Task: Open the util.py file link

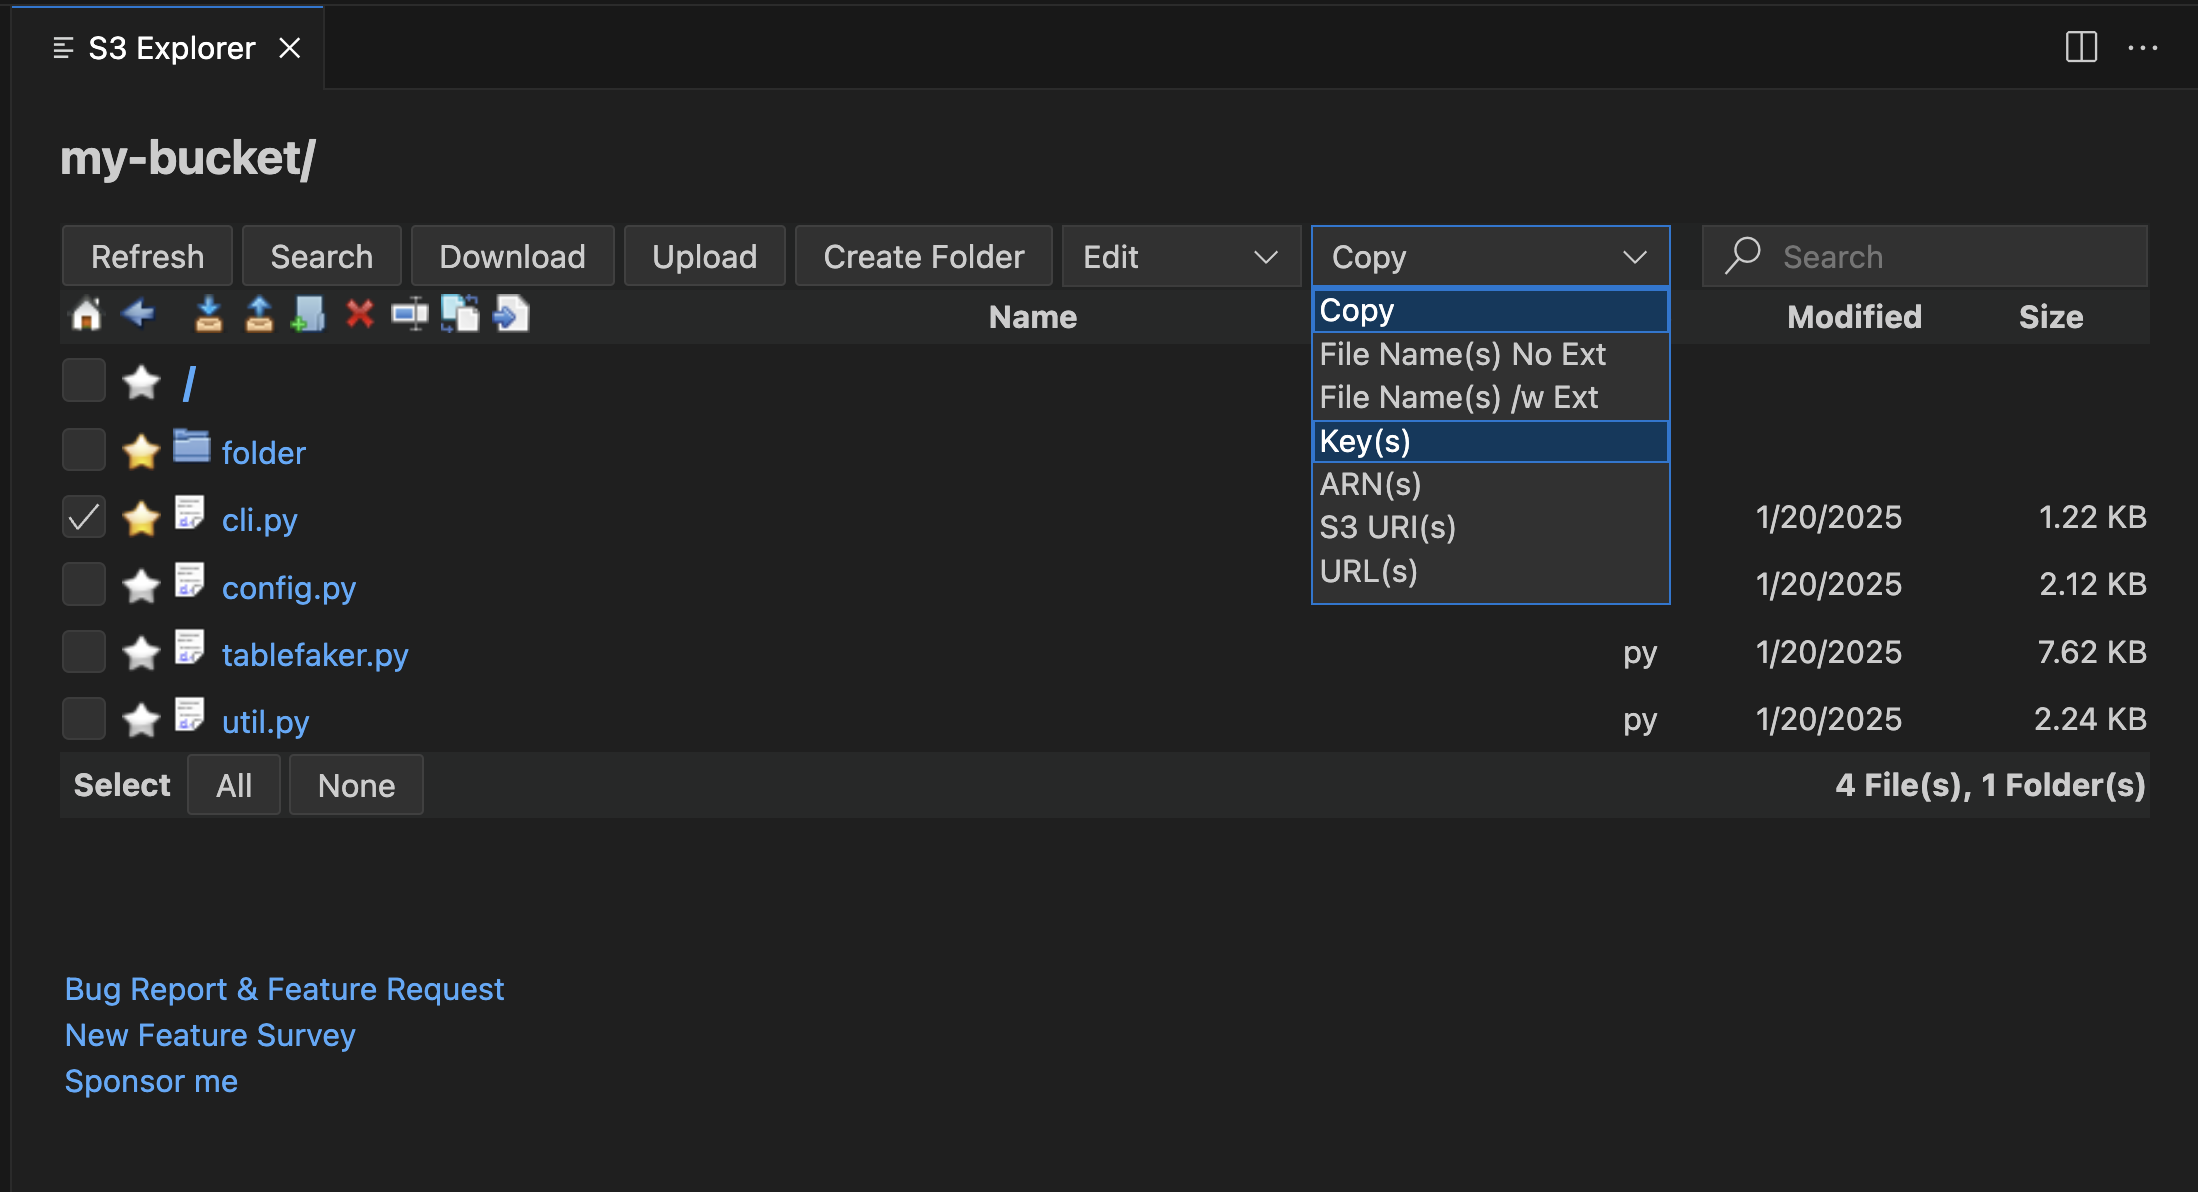Action: pos(264,720)
